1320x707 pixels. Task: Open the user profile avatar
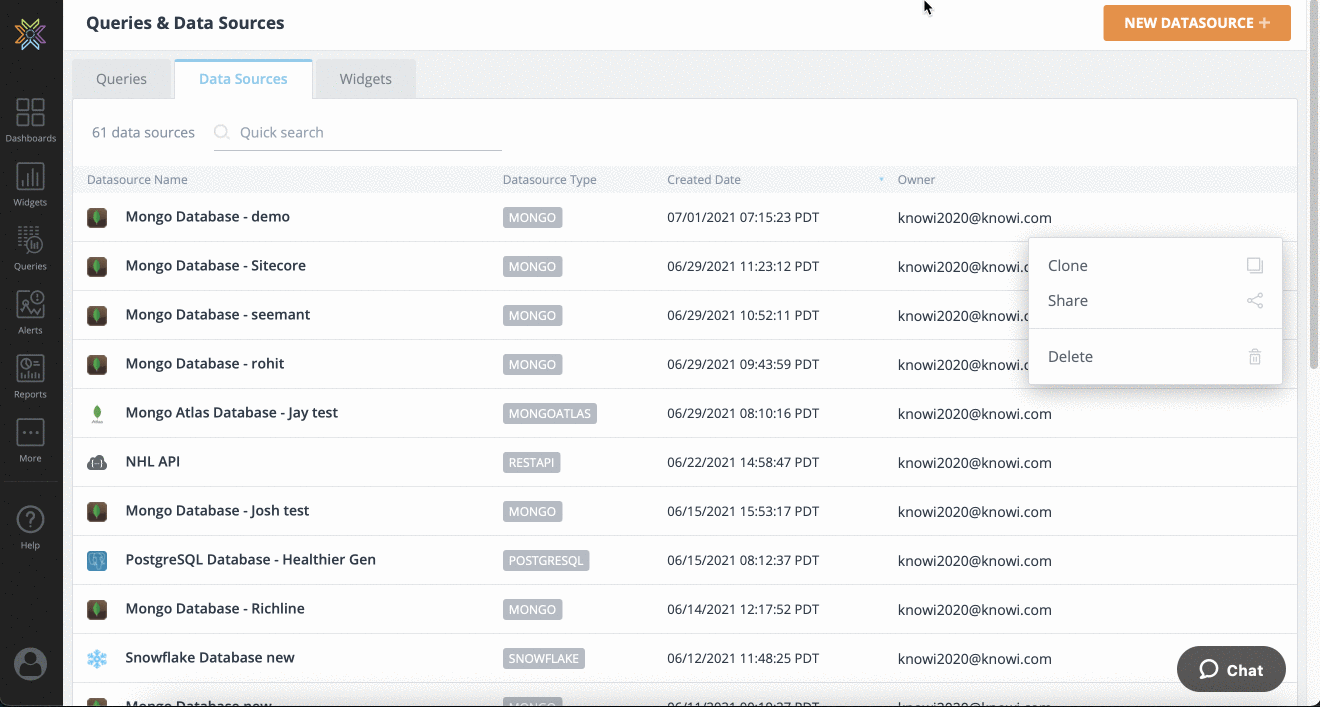coord(30,664)
